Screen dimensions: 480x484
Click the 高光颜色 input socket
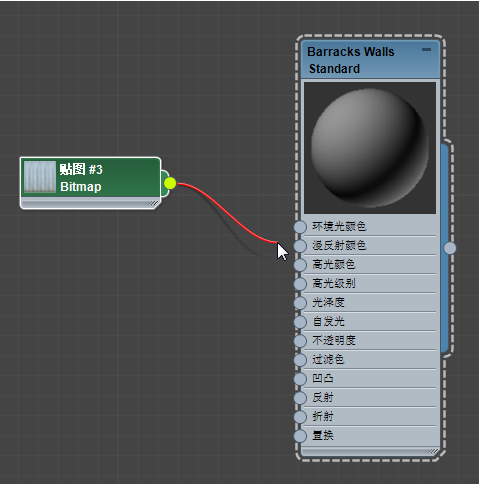click(300, 265)
